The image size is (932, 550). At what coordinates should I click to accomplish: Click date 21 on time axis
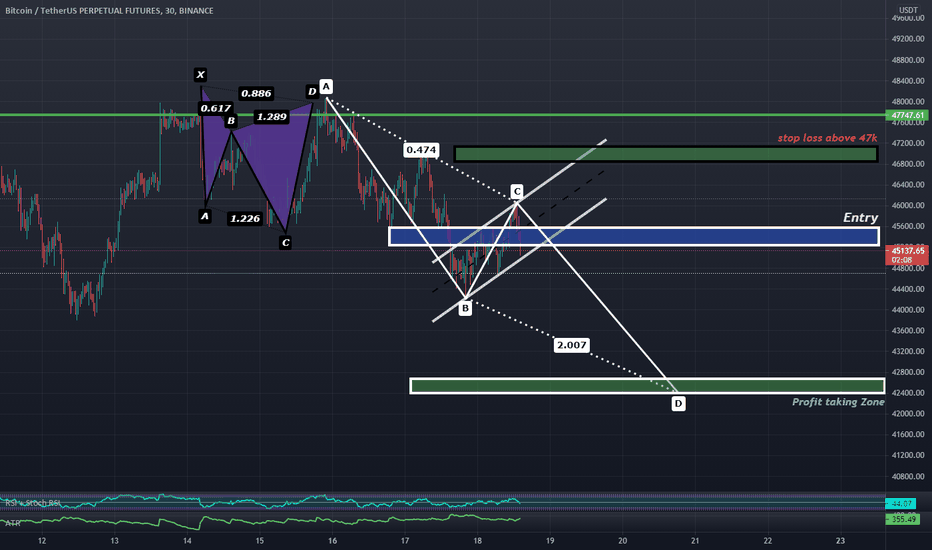[695, 540]
